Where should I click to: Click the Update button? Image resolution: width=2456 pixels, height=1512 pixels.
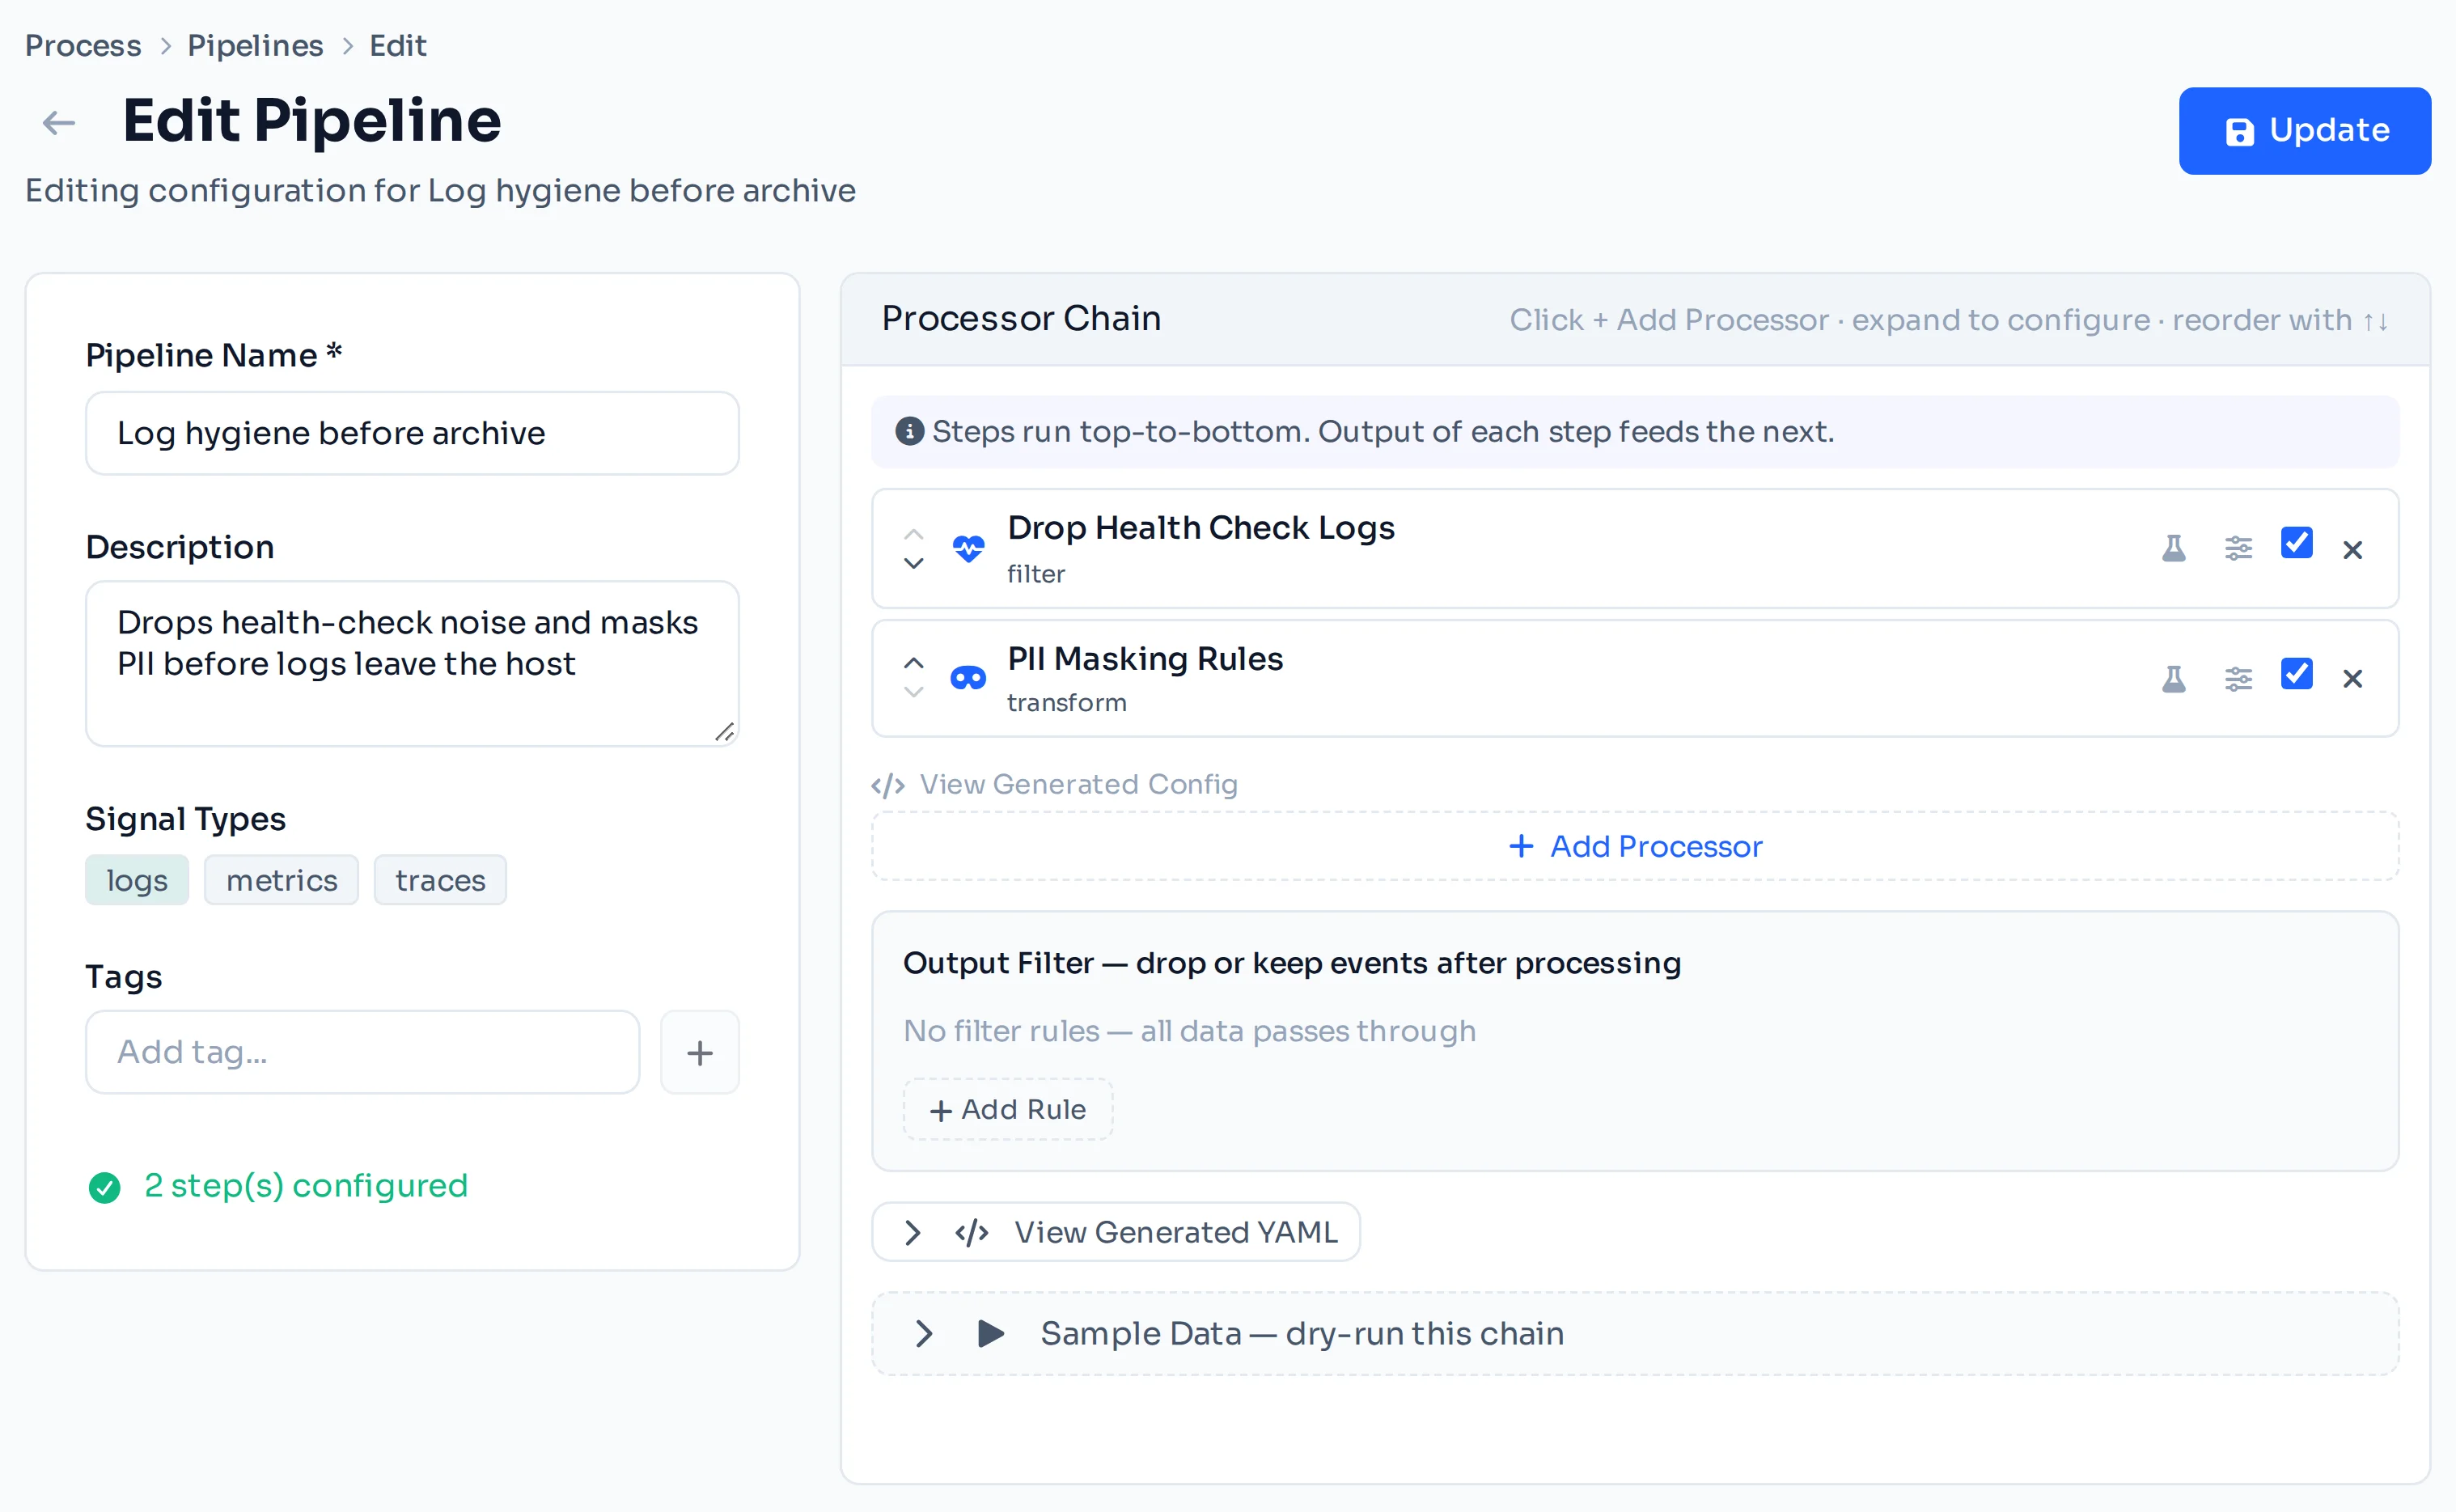(x=2304, y=131)
